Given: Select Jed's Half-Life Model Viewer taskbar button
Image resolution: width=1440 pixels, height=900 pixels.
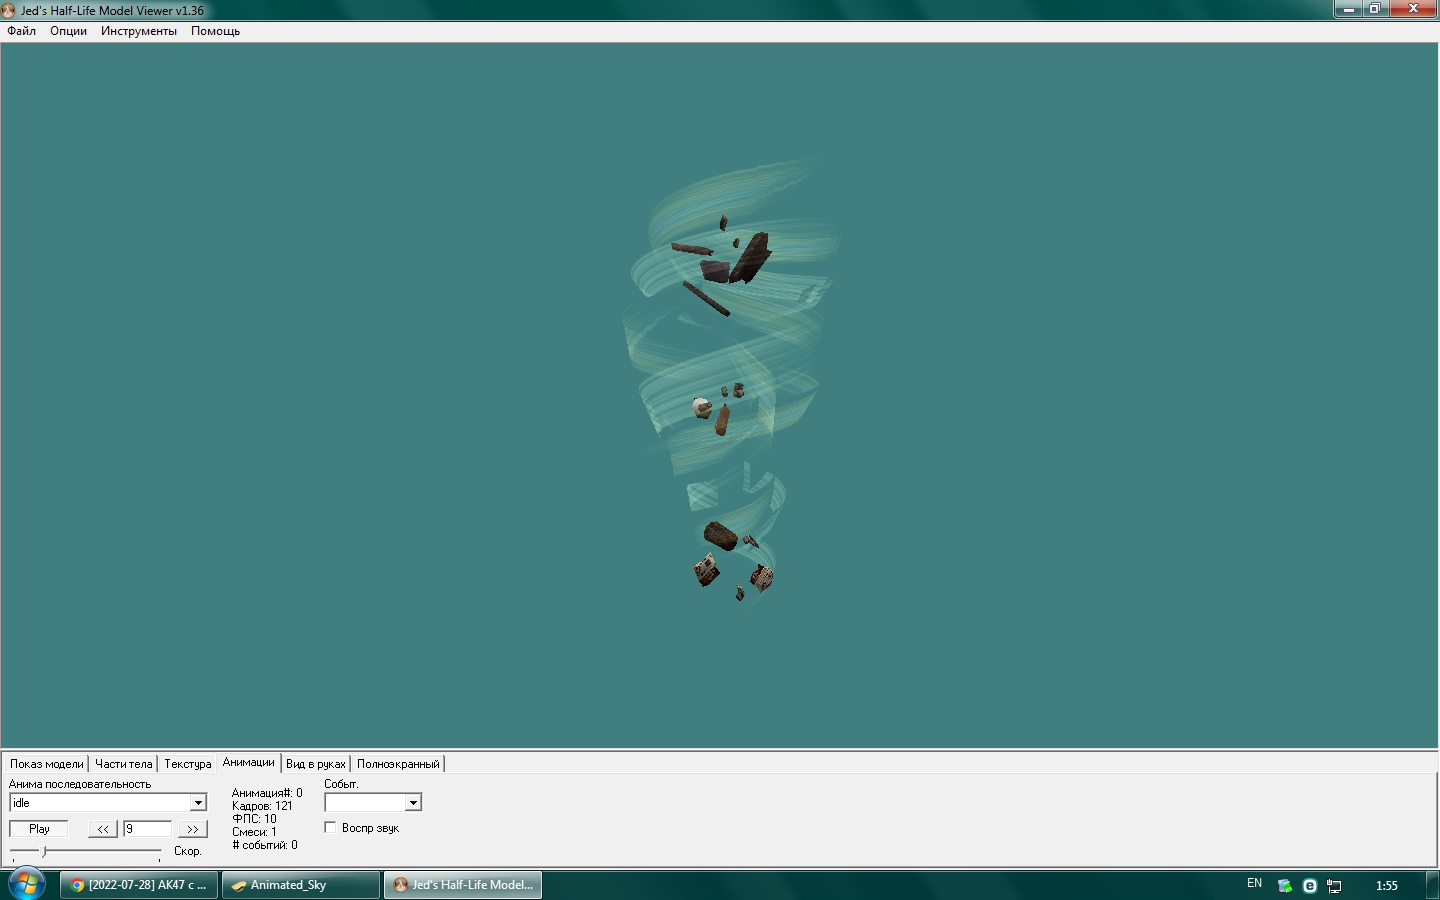Looking at the screenshot, I should pyautogui.click(x=463, y=885).
